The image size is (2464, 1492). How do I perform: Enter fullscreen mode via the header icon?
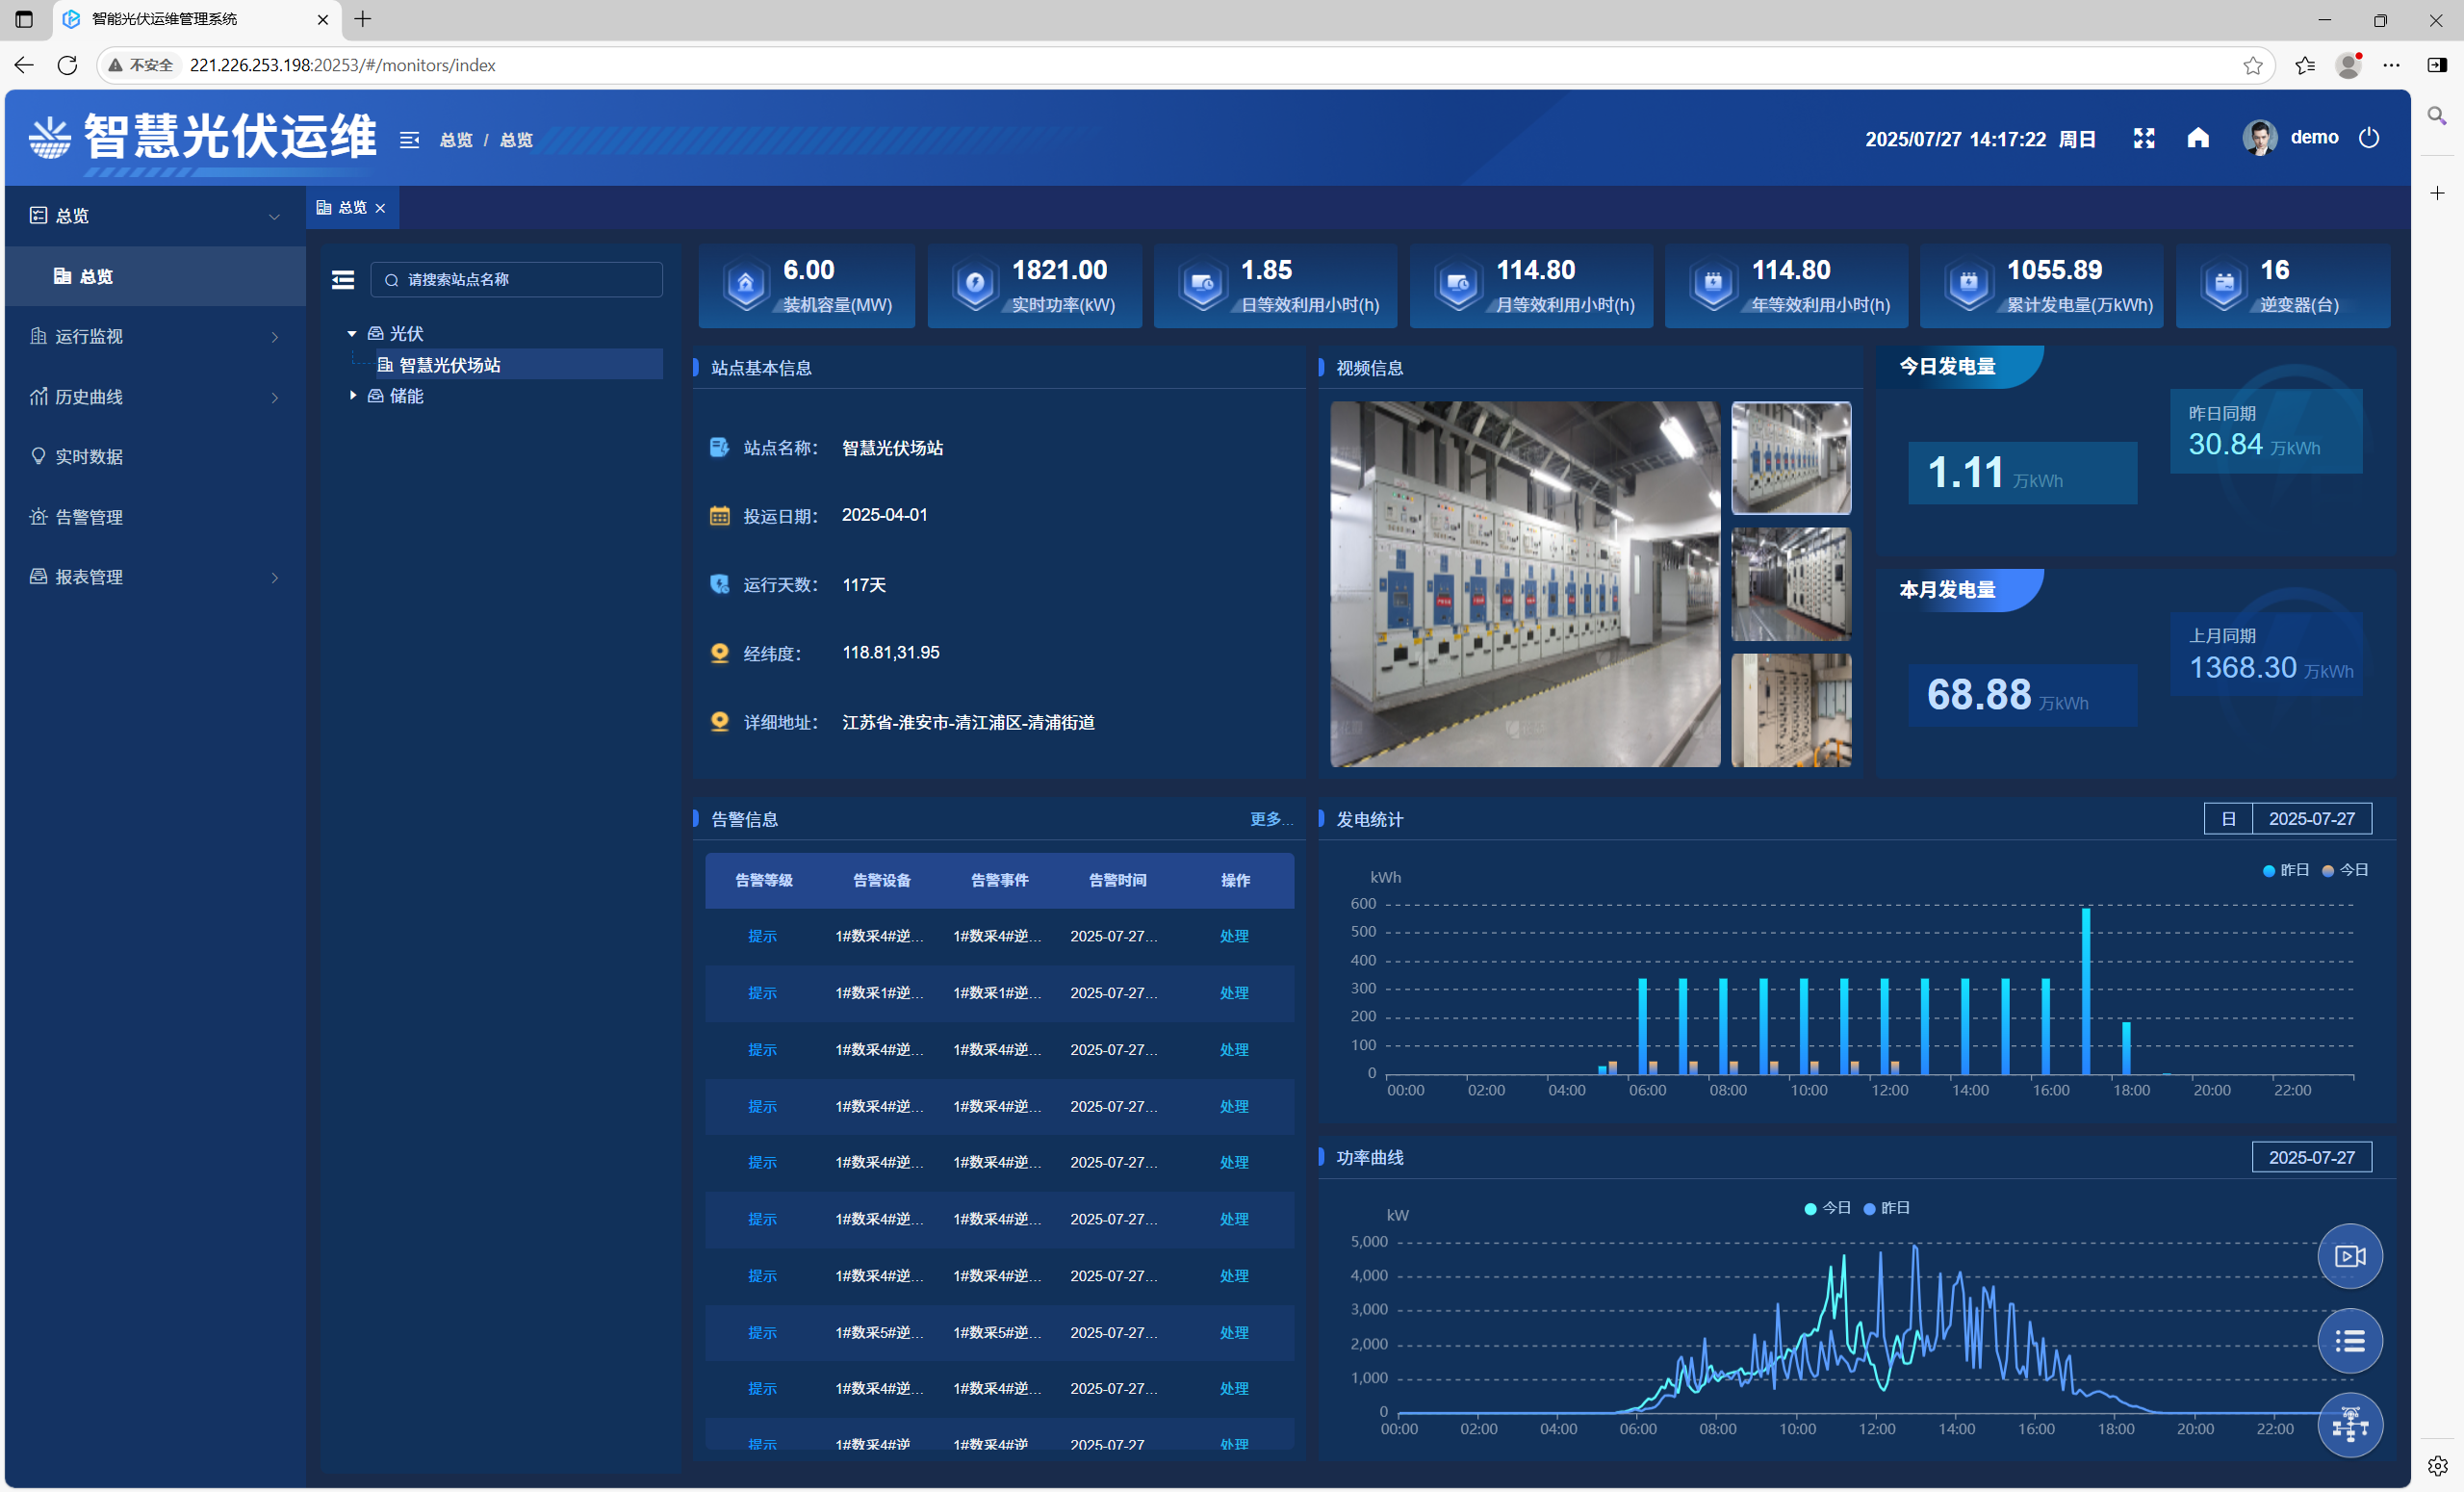2143,138
